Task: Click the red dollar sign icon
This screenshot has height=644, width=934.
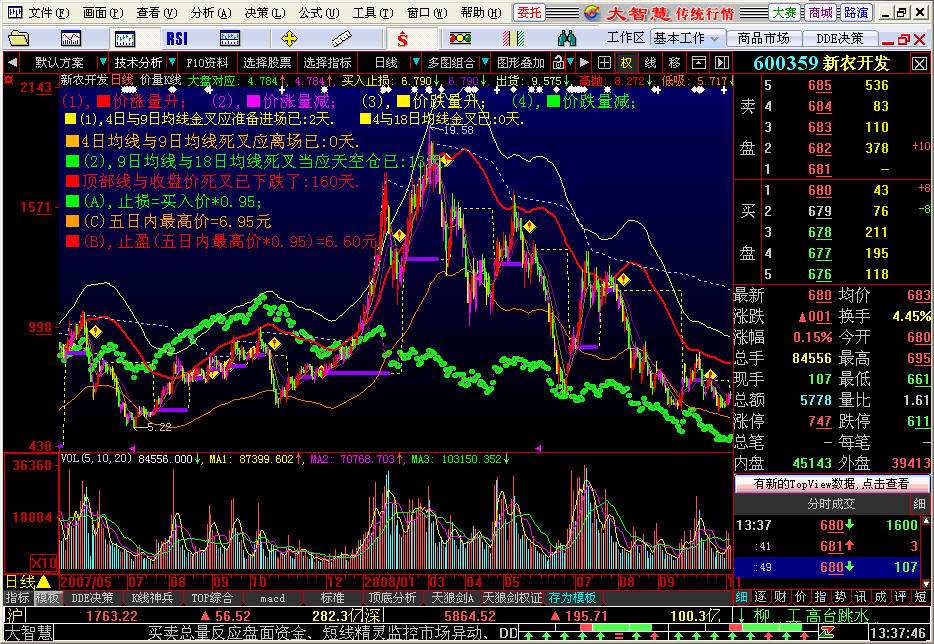Action: pos(403,39)
